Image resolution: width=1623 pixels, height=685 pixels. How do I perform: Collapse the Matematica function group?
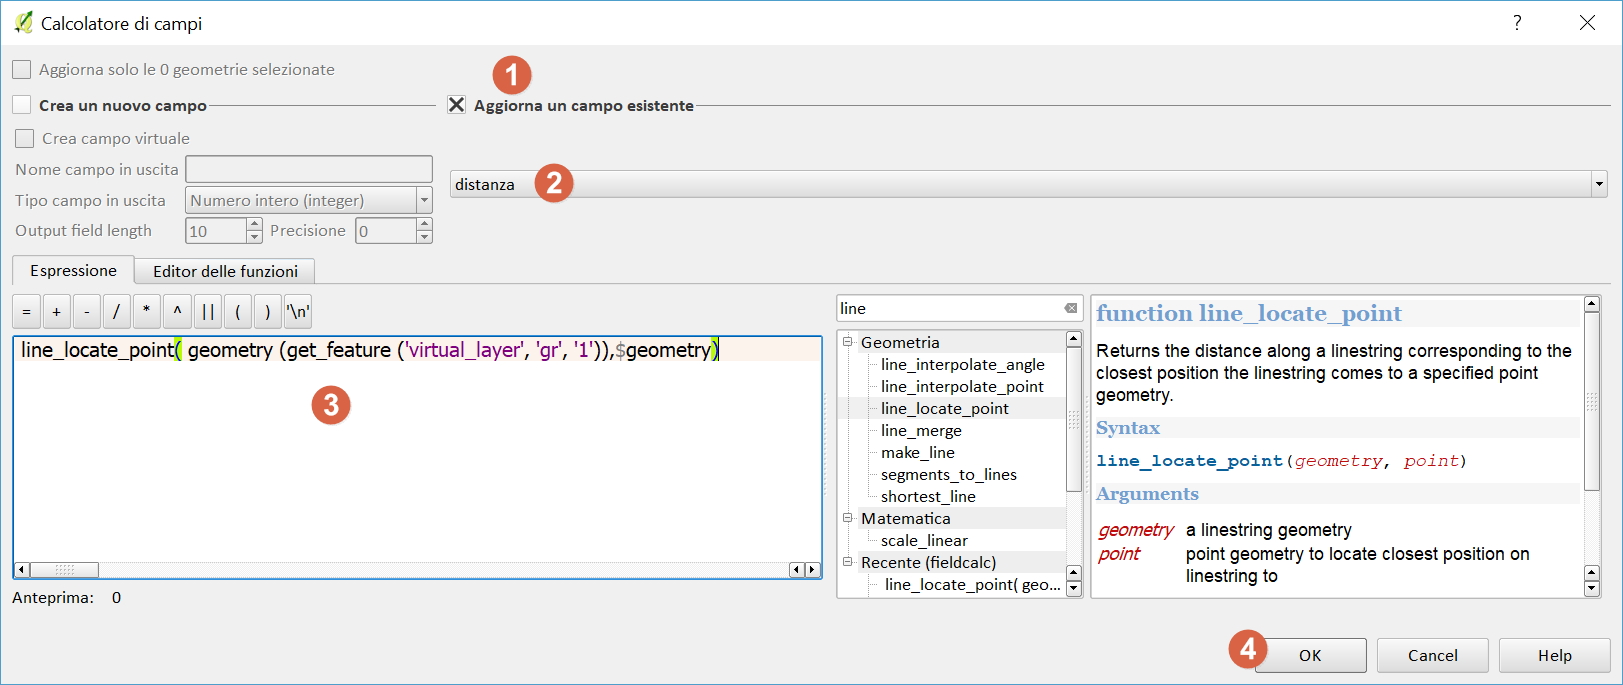pos(848,518)
